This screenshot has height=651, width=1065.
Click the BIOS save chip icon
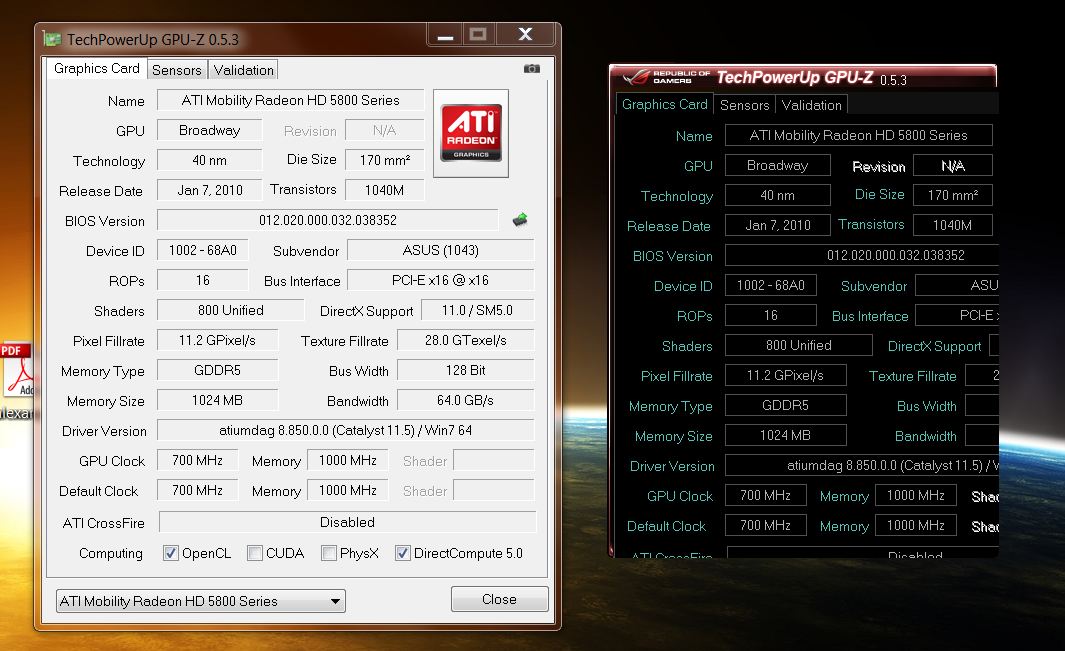point(520,219)
